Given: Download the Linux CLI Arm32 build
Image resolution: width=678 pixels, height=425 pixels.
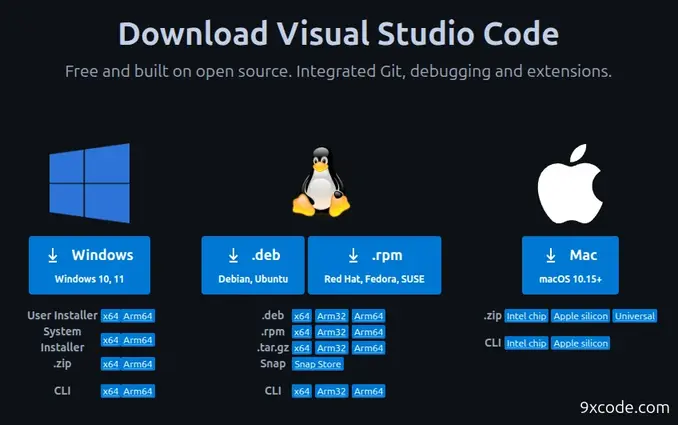Looking at the screenshot, I should click(332, 391).
